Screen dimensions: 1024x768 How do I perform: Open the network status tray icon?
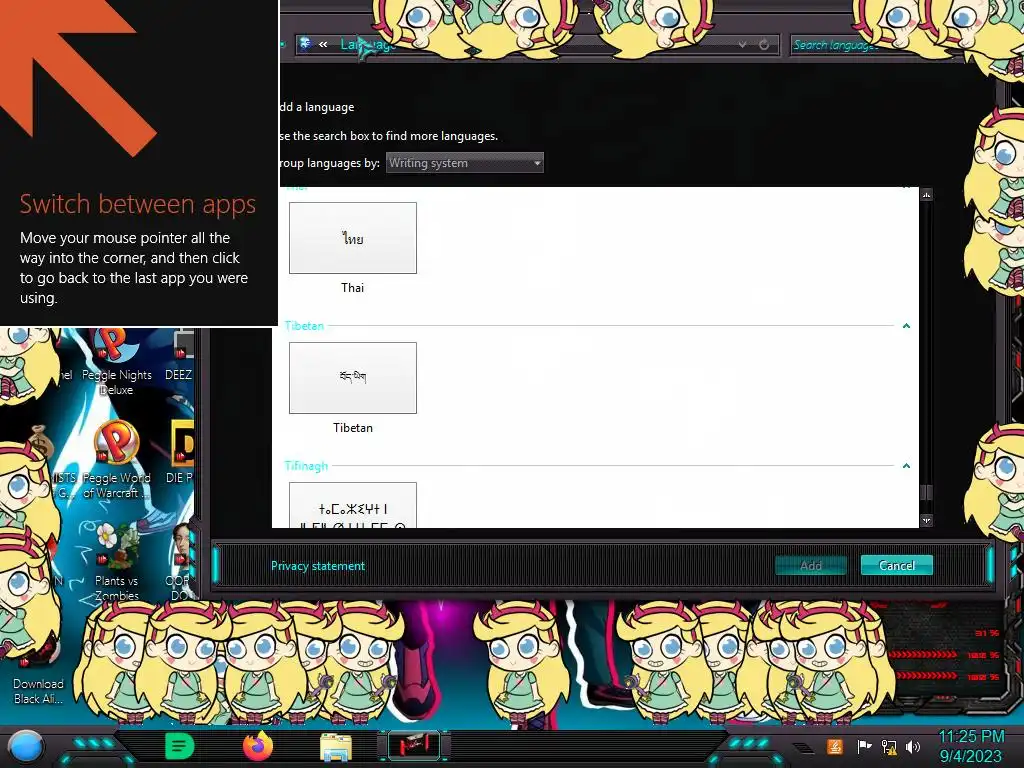point(889,746)
